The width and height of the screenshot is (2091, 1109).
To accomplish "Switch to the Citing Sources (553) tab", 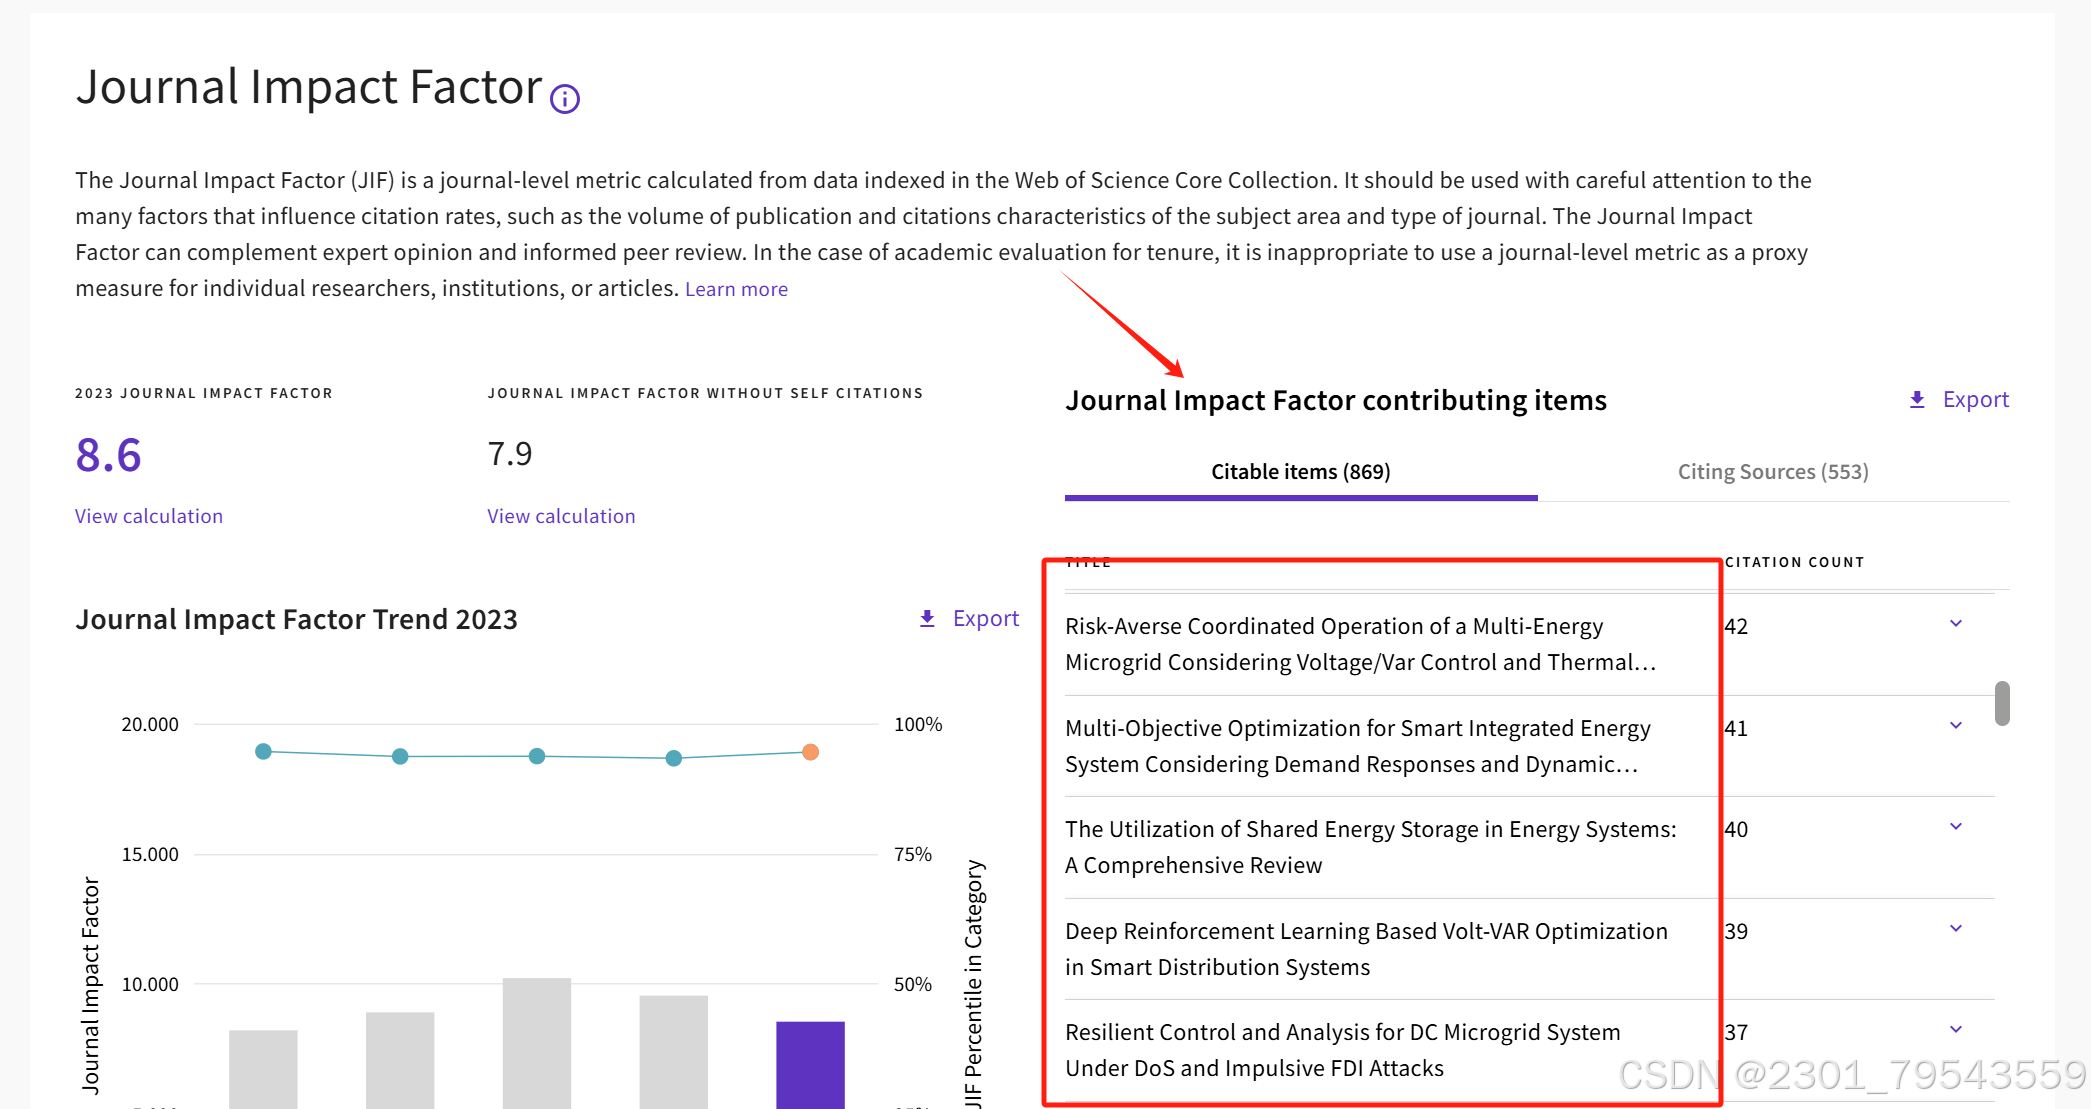I will [x=1772, y=472].
